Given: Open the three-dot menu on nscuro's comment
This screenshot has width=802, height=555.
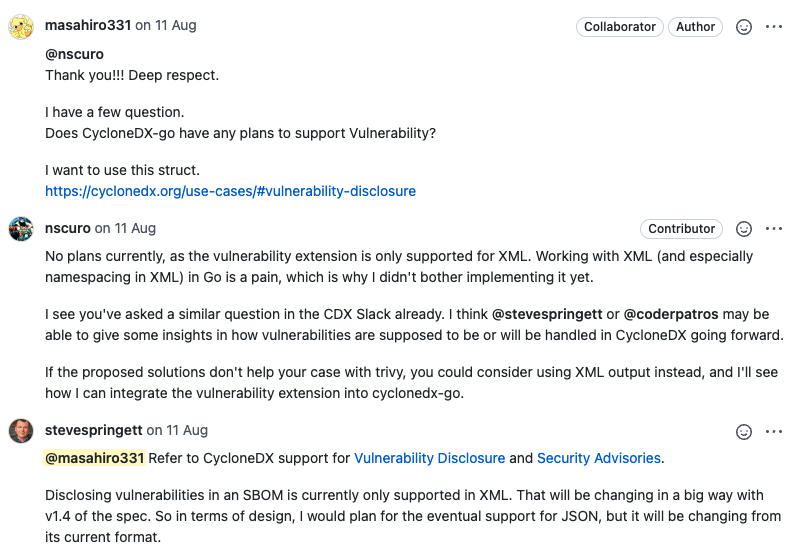Looking at the screenshot, I should 773,229.
